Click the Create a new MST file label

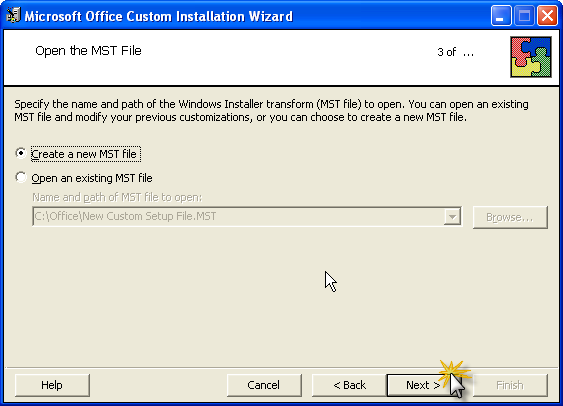pyautogui.click(x=85, y=154)
